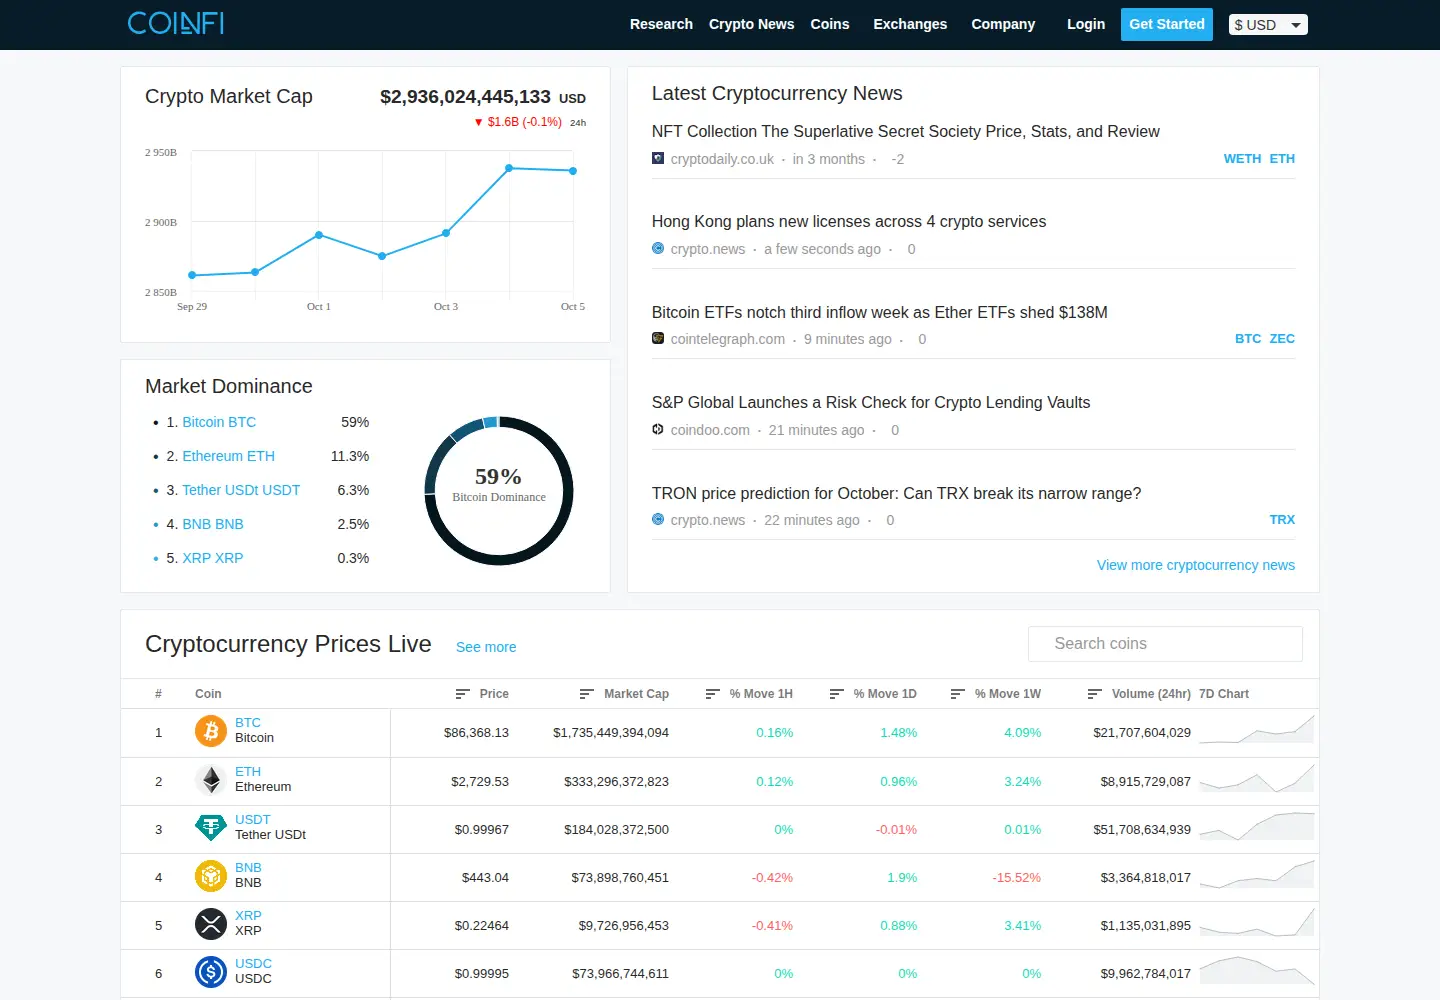
Task: Sort by Volume (24hr) icon
Action: 1095,694
